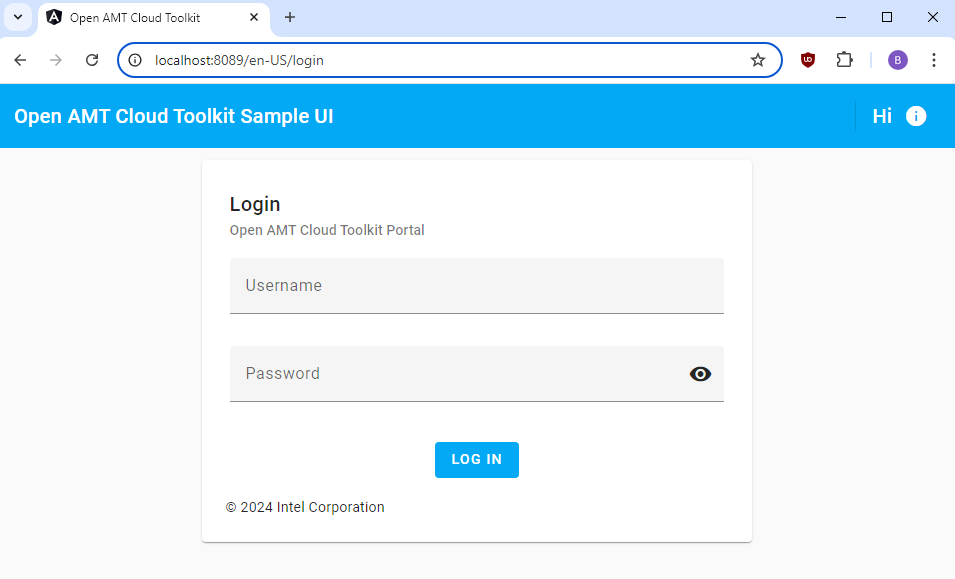Click the 2024 Intel Corporation copyright text
This screenshot has height=579, width=955.
305,507
